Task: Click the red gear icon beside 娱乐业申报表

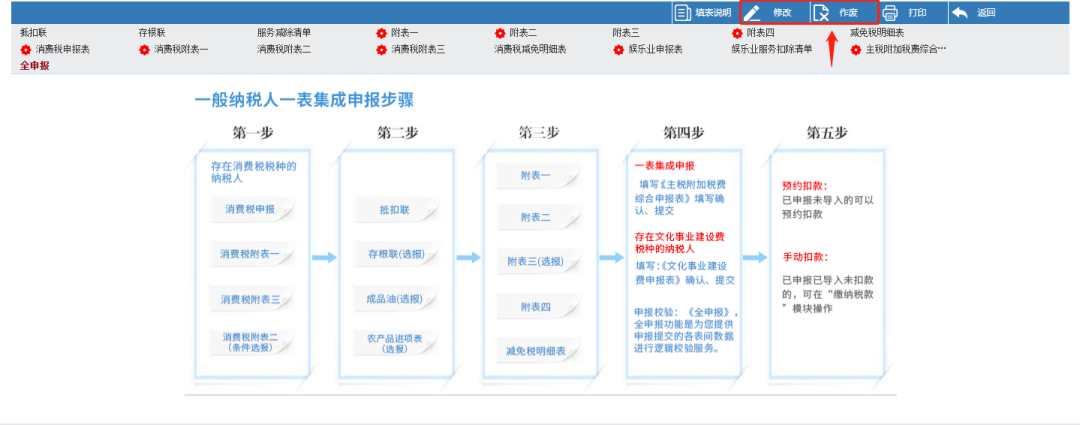Action: (x=619, y=50)
